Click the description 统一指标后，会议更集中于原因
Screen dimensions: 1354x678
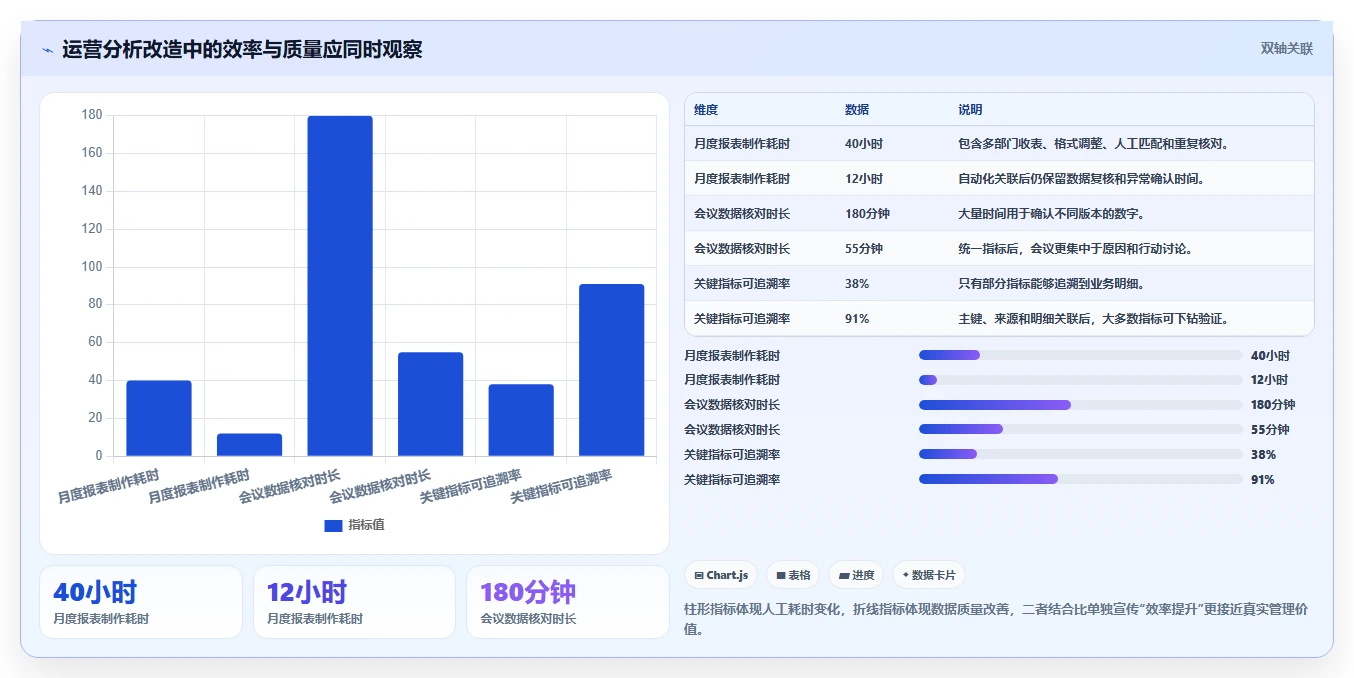tap(1075, 249)
